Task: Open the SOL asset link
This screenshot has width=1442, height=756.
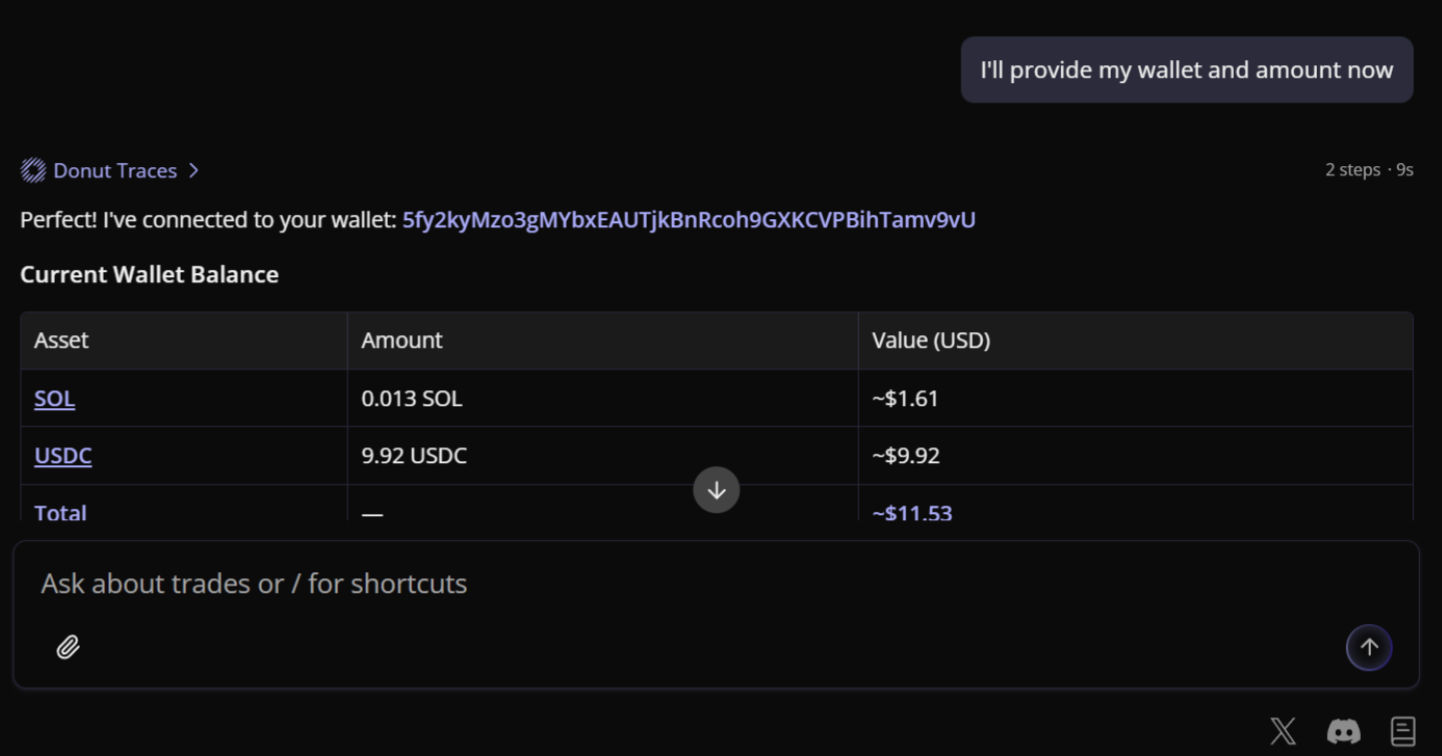Action: pos(55,398)
